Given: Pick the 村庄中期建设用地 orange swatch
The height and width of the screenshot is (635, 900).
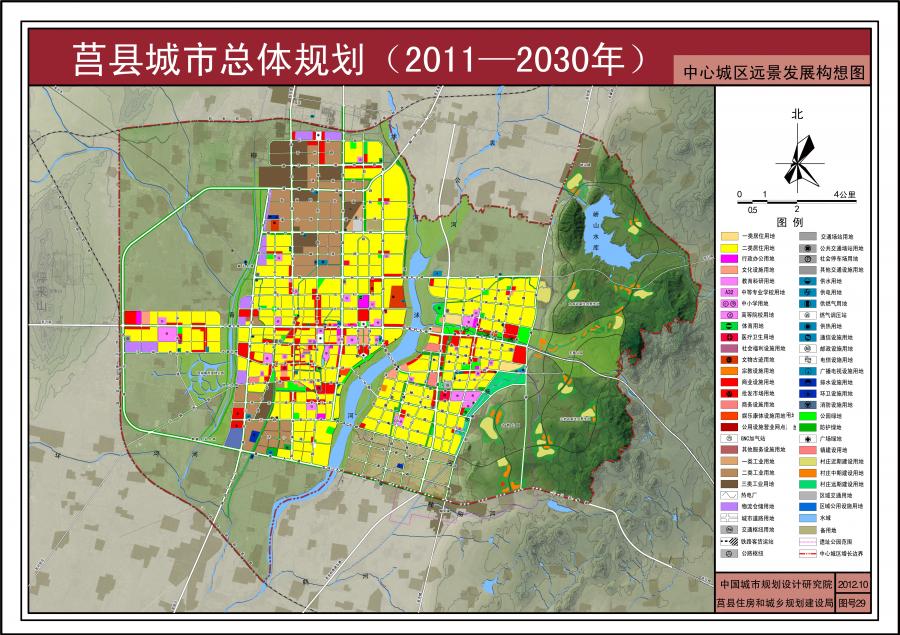Looking at the screenshot, I should (808, 473).
